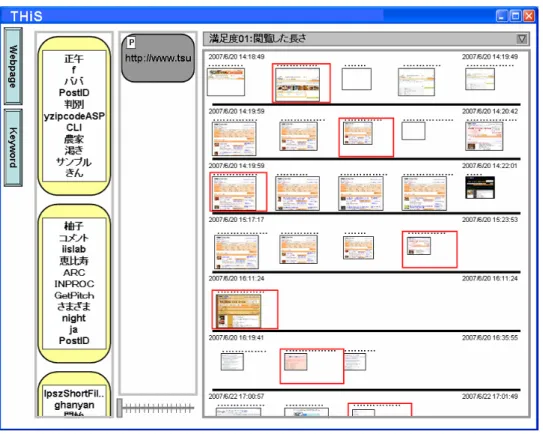Select keyword パパ
543x434 pixels.
[74, 81]
